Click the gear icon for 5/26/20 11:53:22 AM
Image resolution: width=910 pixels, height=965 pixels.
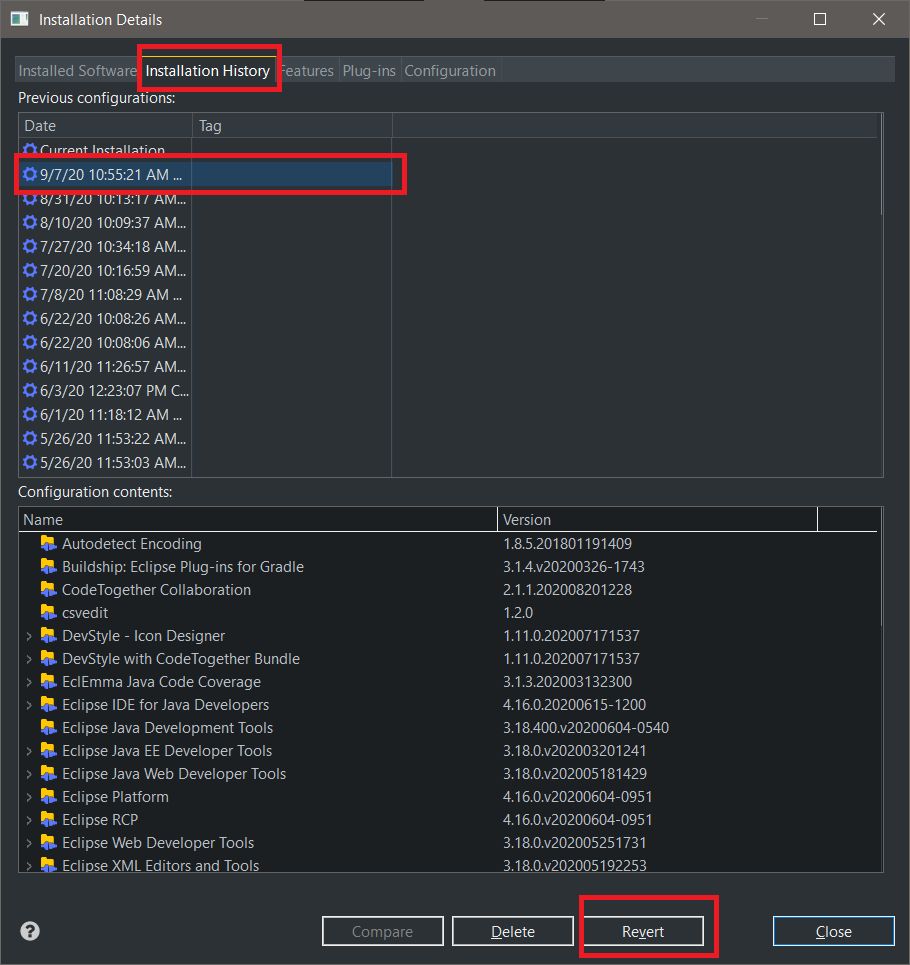(x=30, y=438)
